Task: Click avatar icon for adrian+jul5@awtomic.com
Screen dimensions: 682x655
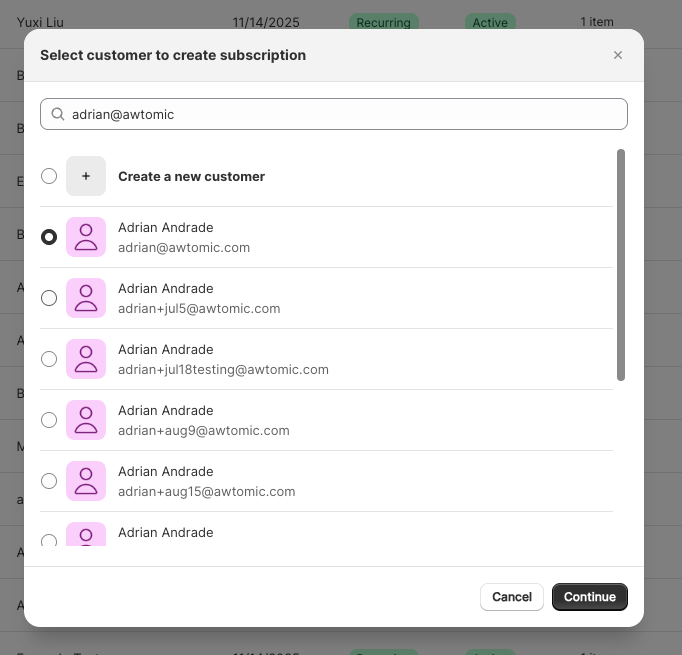Action: tap(86, 298)
